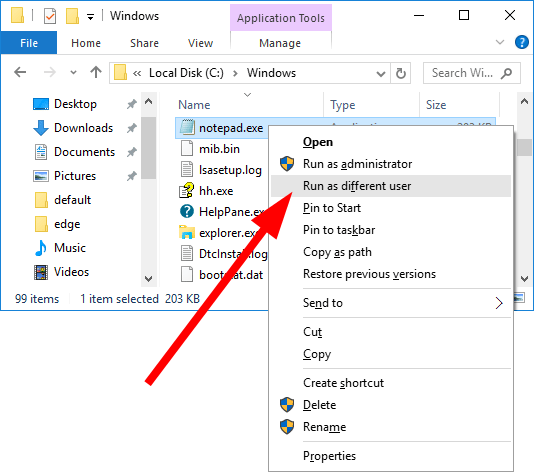Click the Windows breadcrumb in the address bar
The width and height of the screenshot is (534, 472).
(271, 73)
